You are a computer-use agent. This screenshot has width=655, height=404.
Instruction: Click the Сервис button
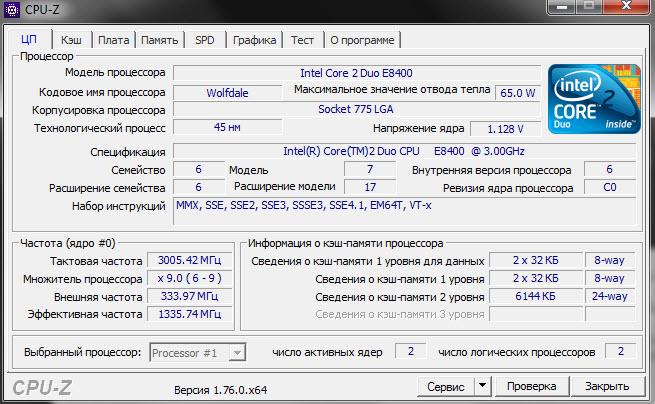click(446, 386)
